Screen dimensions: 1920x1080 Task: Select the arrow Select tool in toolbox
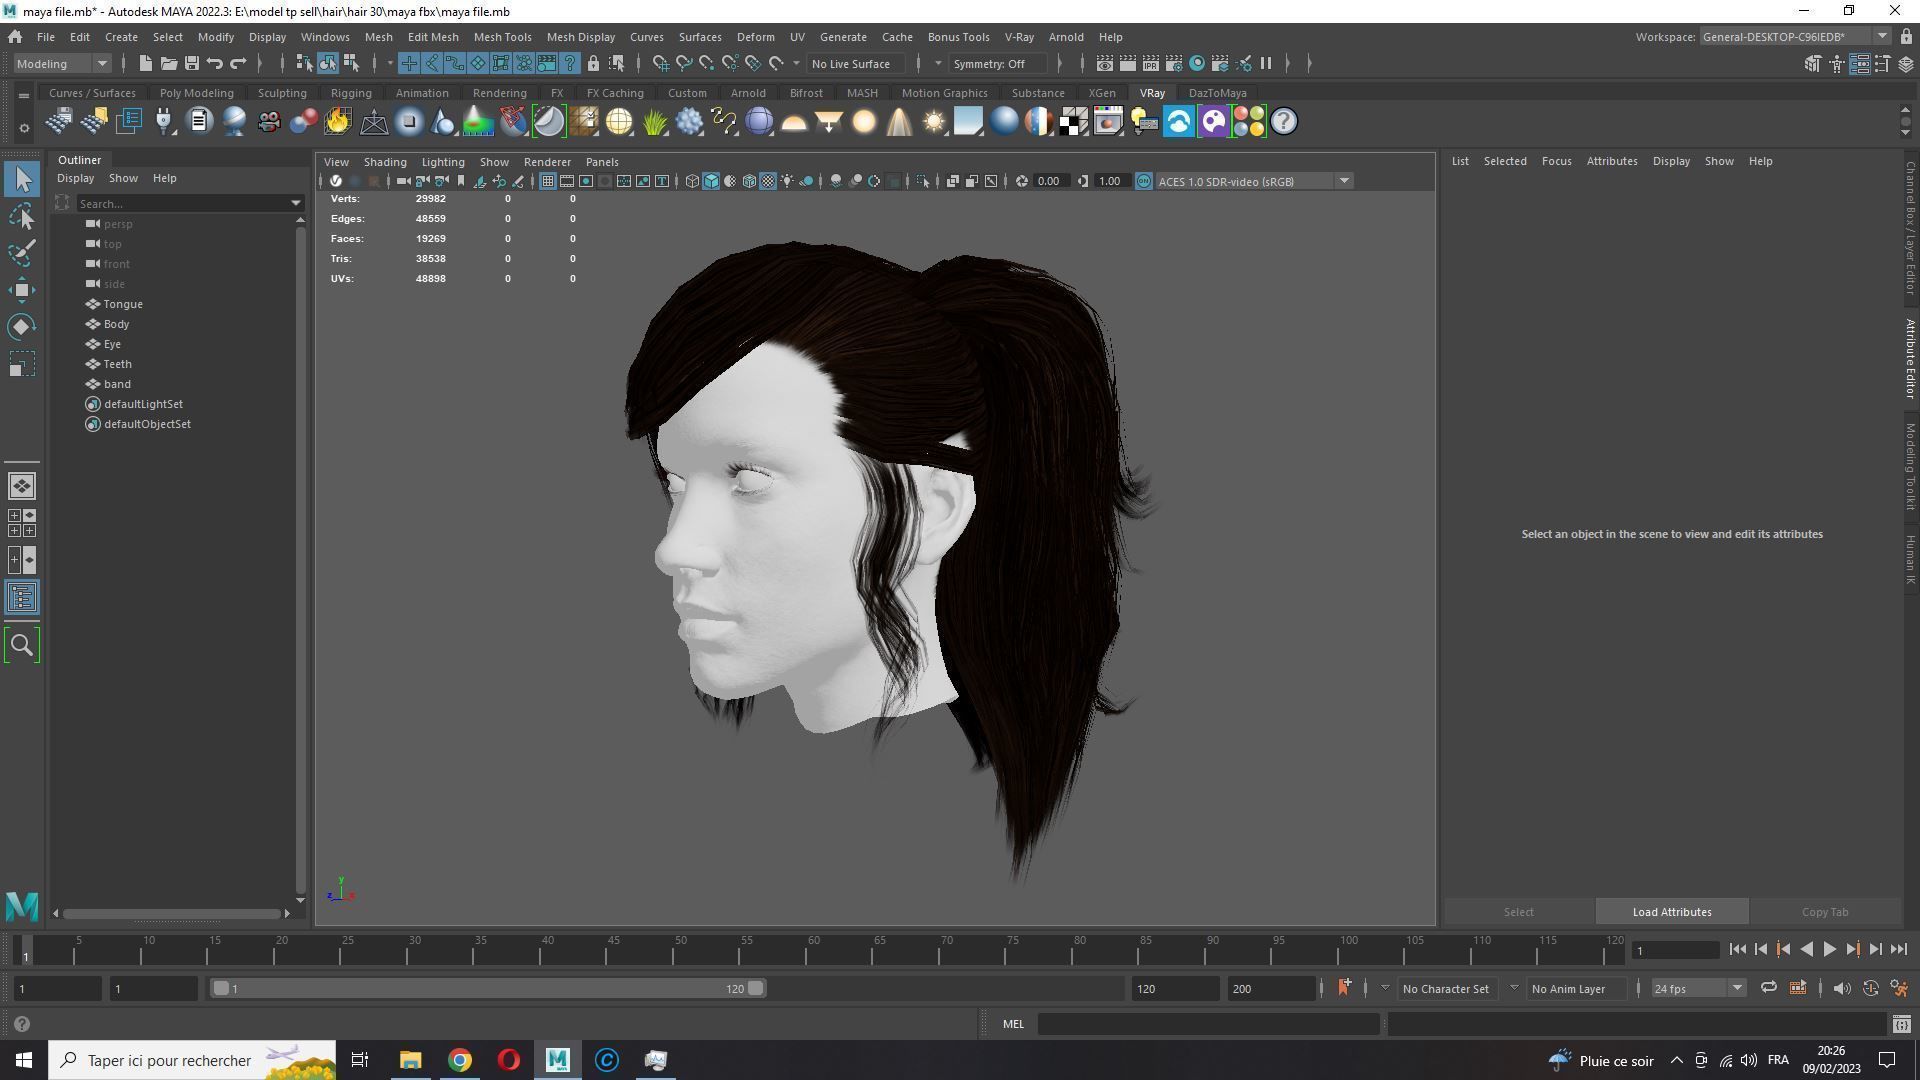click(22, 180)
